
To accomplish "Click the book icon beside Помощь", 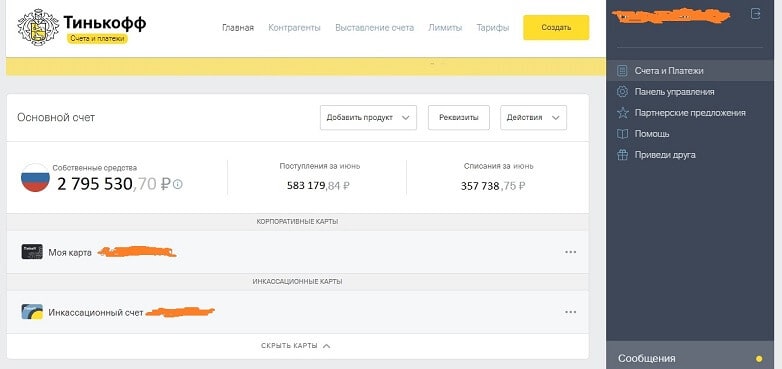I will coord(622,134).
